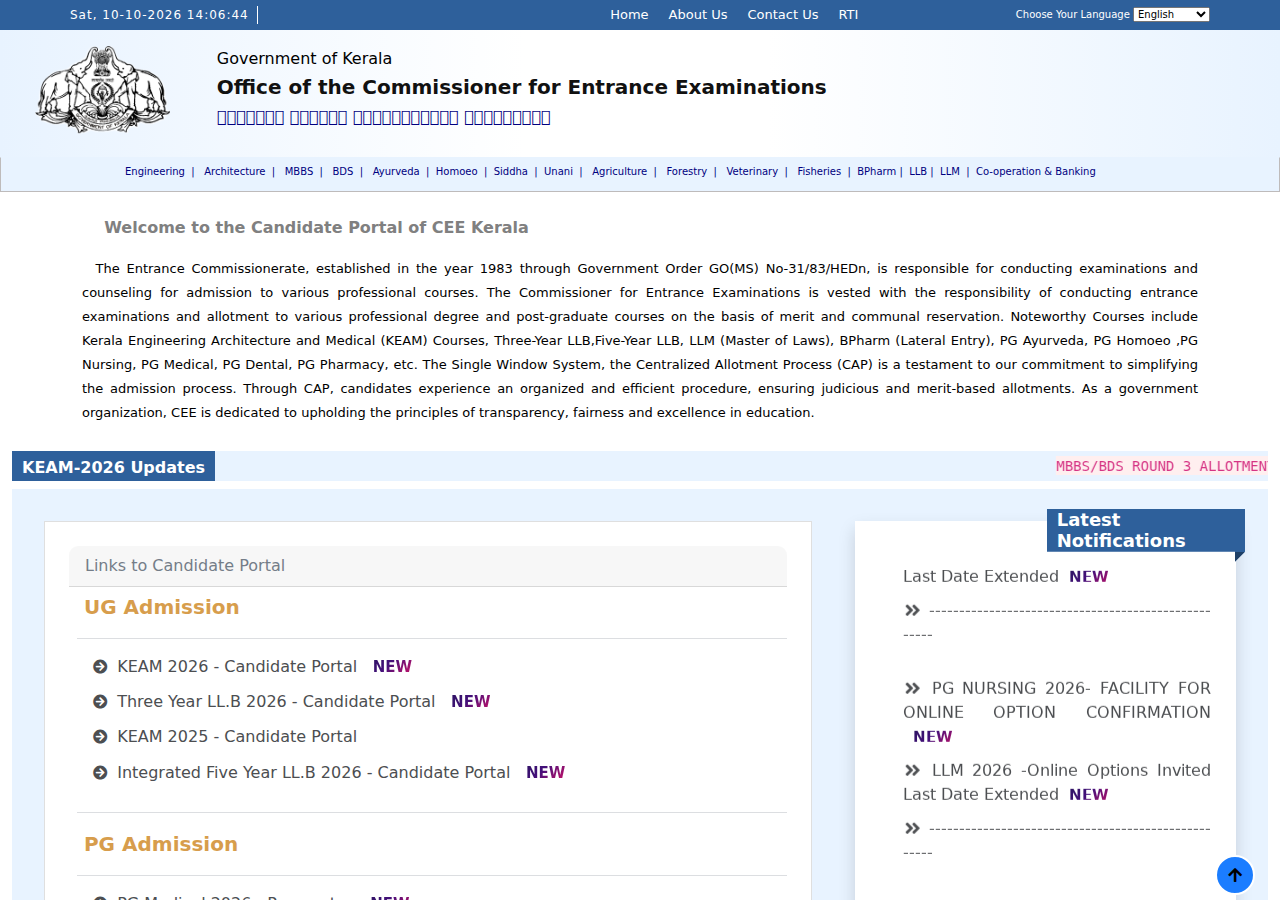Click arrow icon beside Integrated Five Year LL.B
Image resolution: width=1280 pixels, height=900 pixels.
(100, 773)
